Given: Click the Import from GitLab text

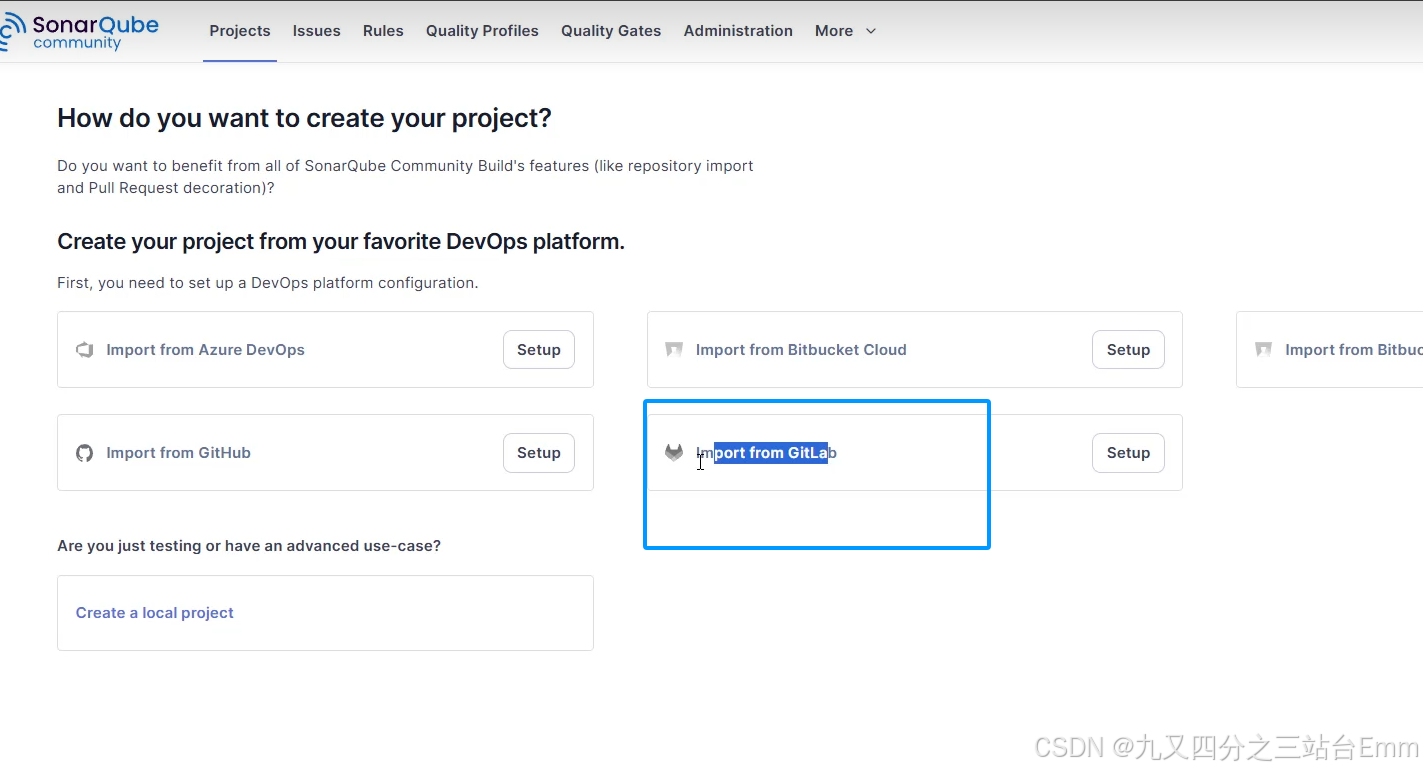Looking at the screenshot, I should [766, 453].
